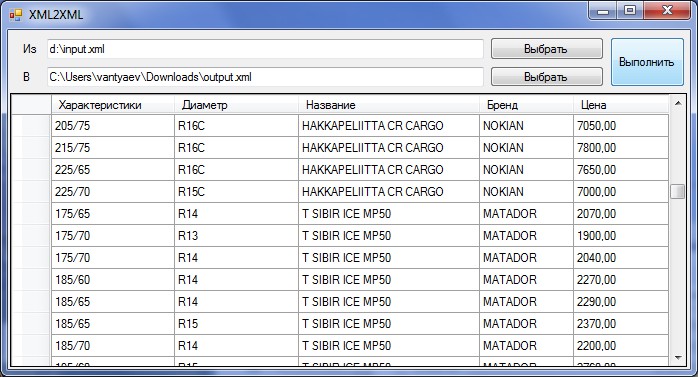Sort by the Характеристики column header

[x=113, y=105]
